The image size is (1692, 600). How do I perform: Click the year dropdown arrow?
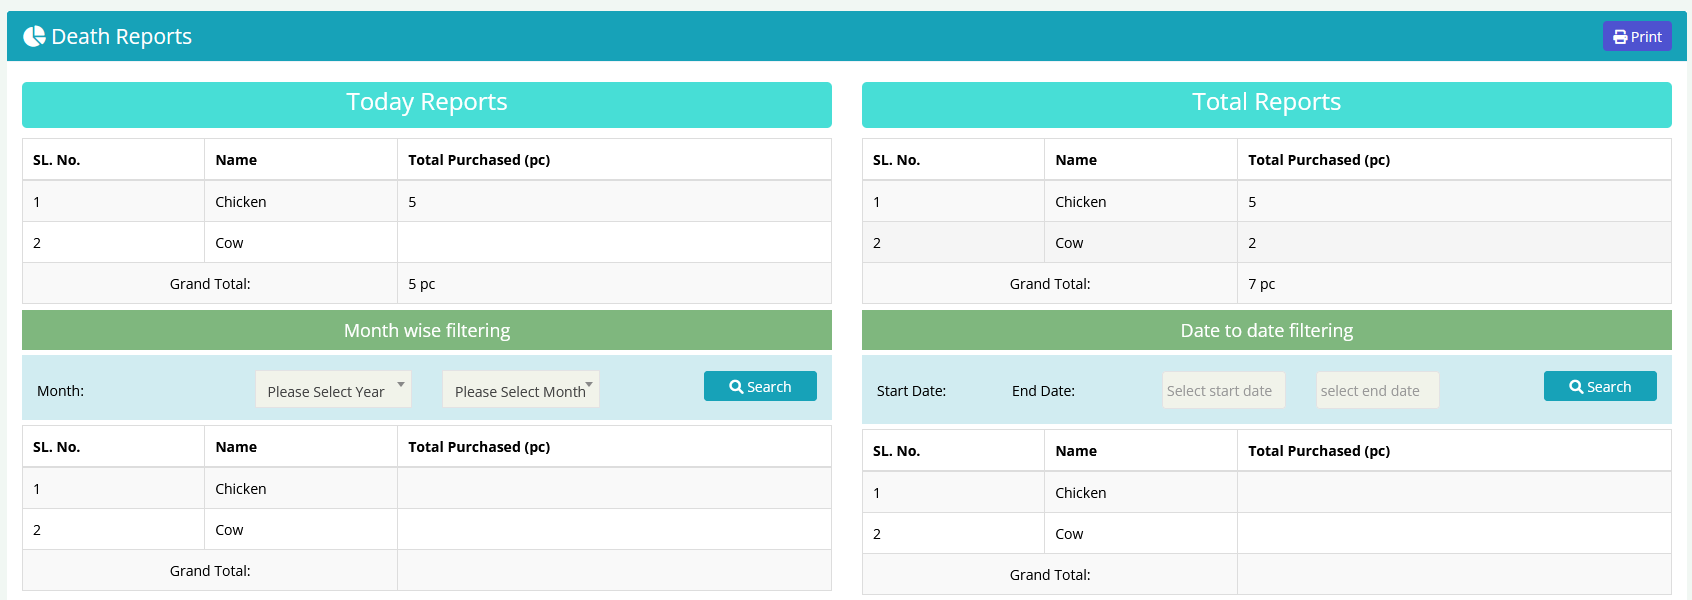[401, 384]
